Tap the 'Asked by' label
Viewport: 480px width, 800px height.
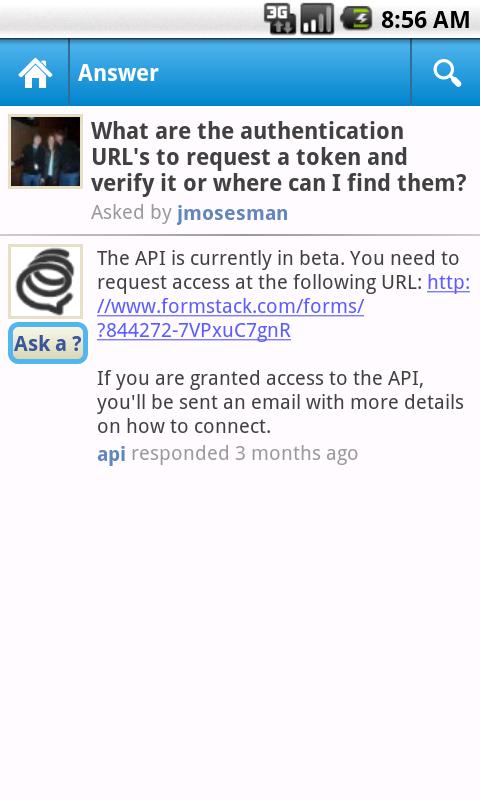[131, 212]
